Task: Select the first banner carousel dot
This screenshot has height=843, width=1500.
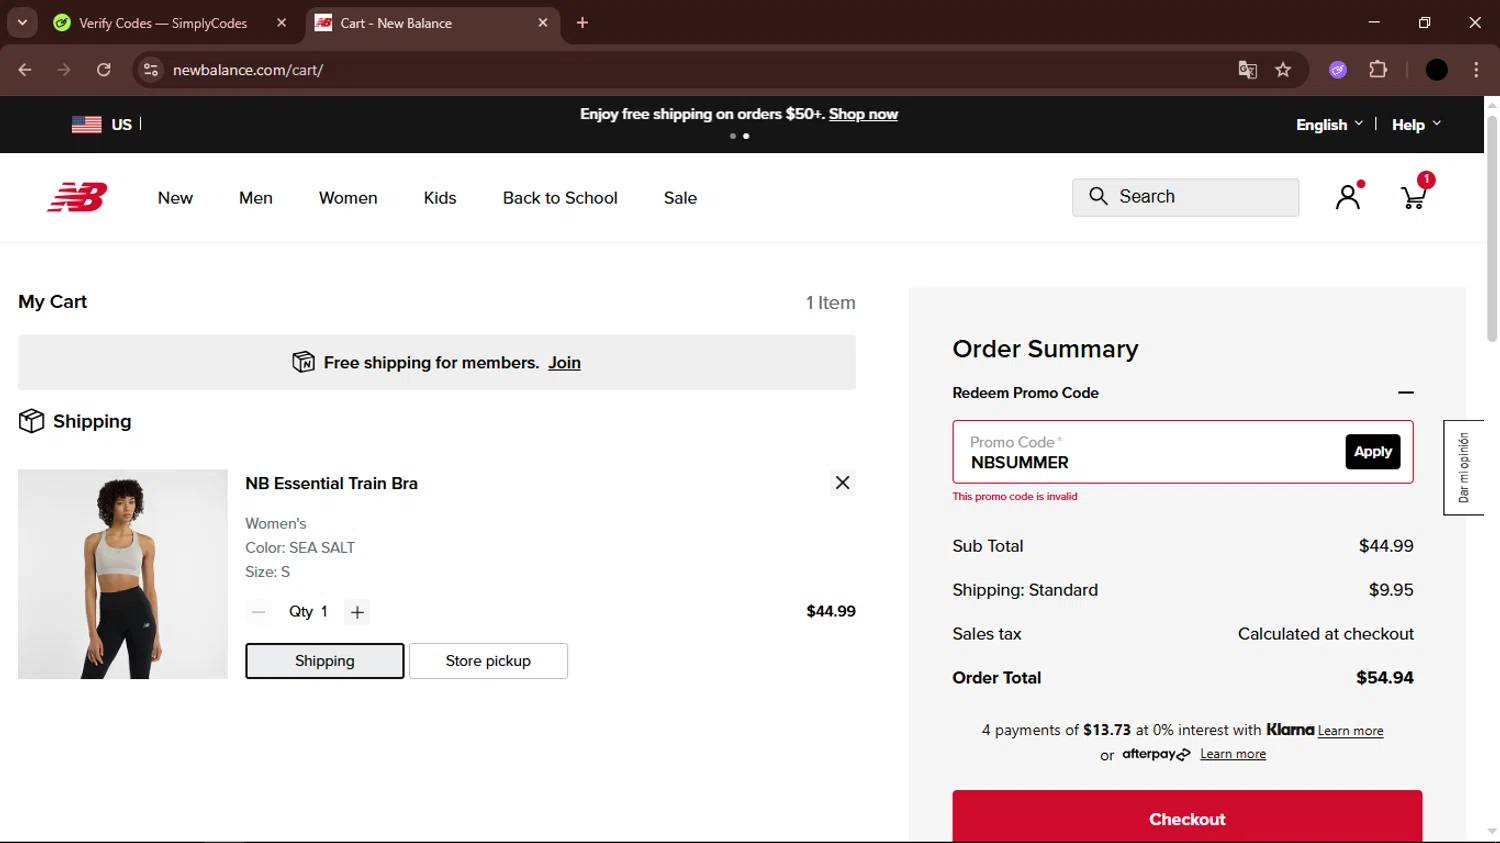Action: (733, 136)
